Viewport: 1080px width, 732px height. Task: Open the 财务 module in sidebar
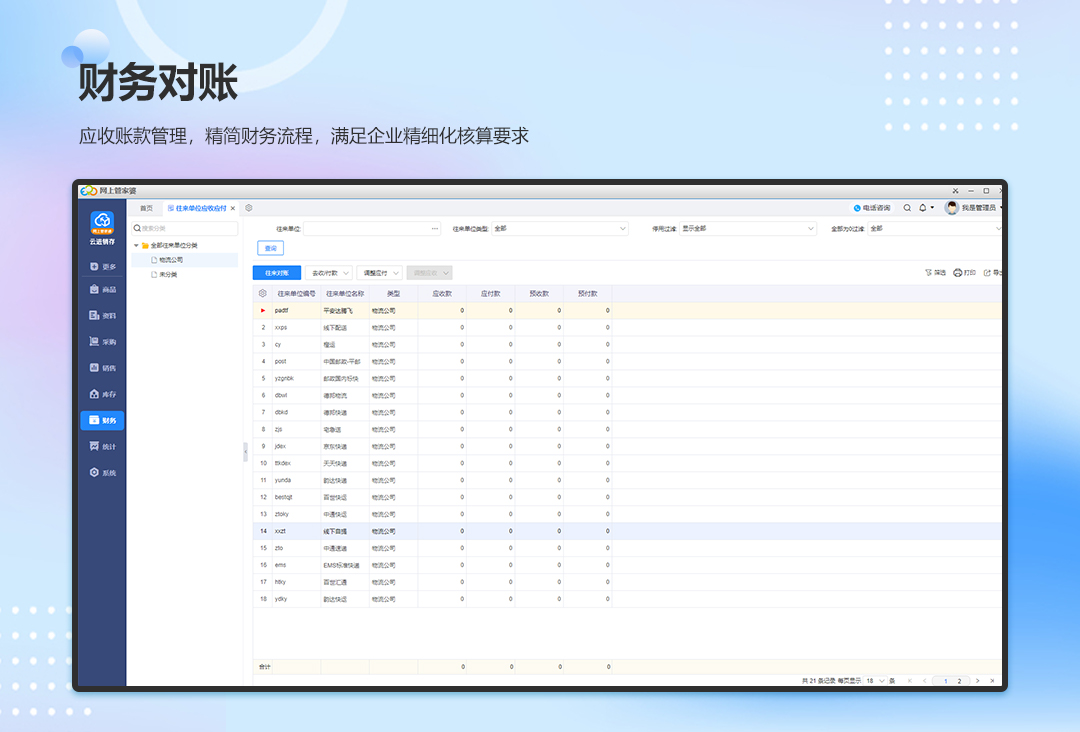(x=102, y=421)
